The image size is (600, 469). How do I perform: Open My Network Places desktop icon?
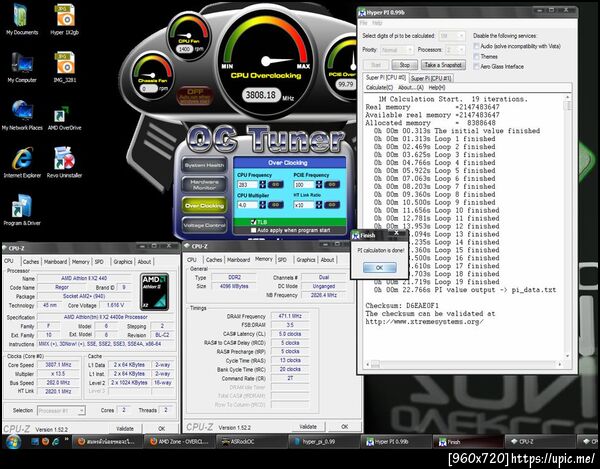click(22, 115)
